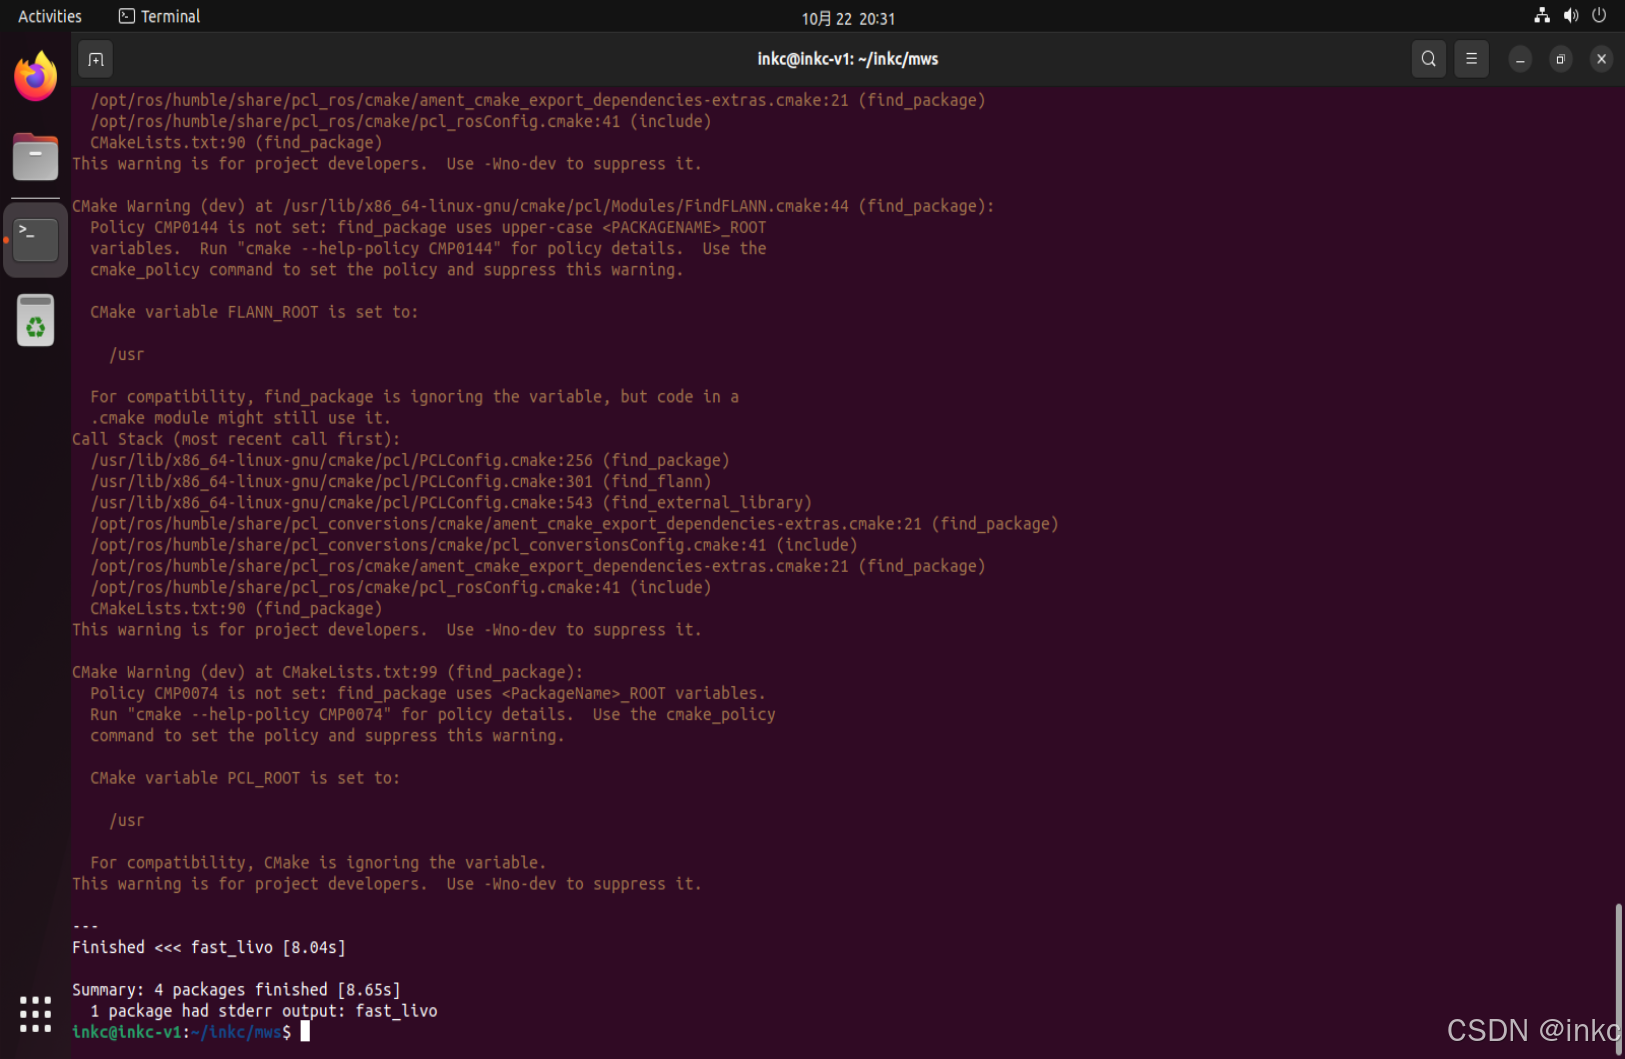This screenshot has width=1625, height=1059.
Task: Open a new terminal tab
Action: point(95,59)
